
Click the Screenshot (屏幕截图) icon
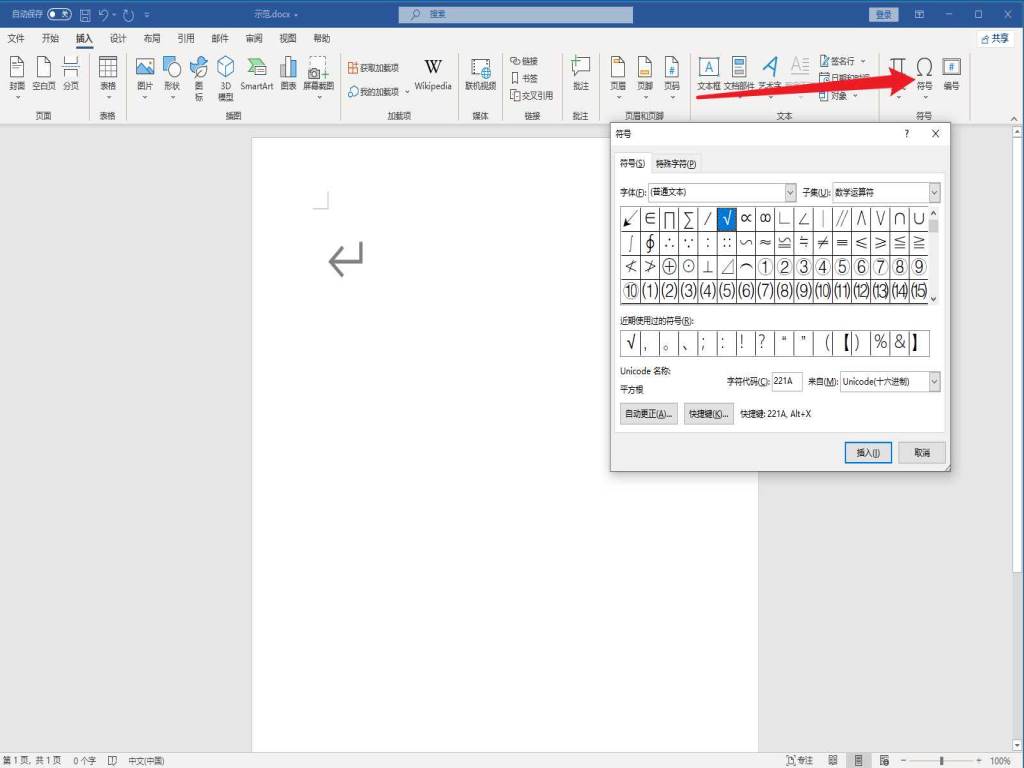(319, 73)
